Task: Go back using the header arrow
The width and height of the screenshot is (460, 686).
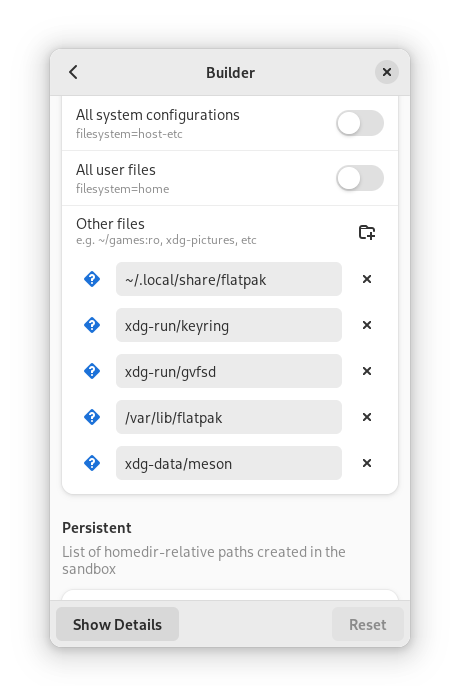Action: point(73,72)
